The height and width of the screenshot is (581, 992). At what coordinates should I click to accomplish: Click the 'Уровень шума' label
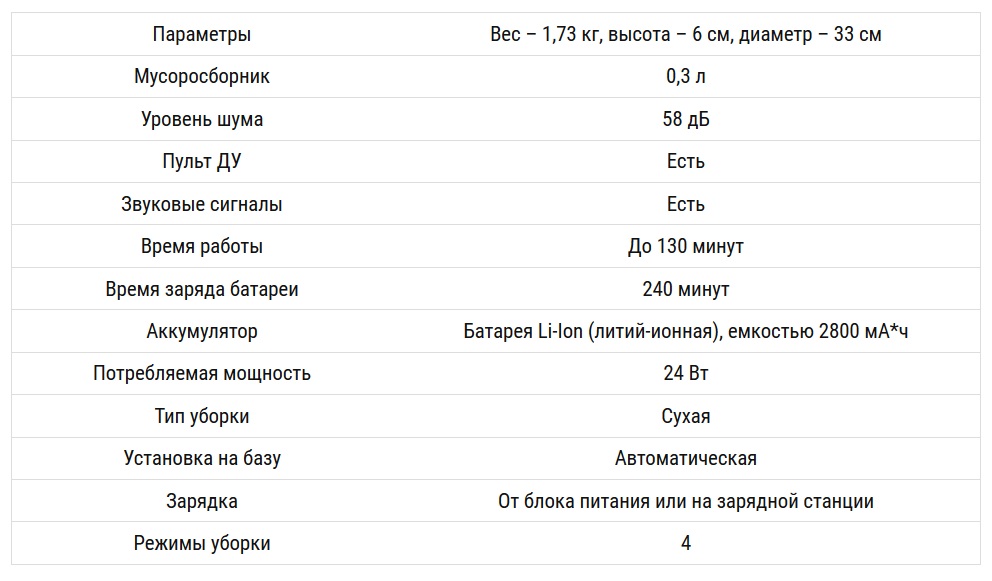point(202,120)
